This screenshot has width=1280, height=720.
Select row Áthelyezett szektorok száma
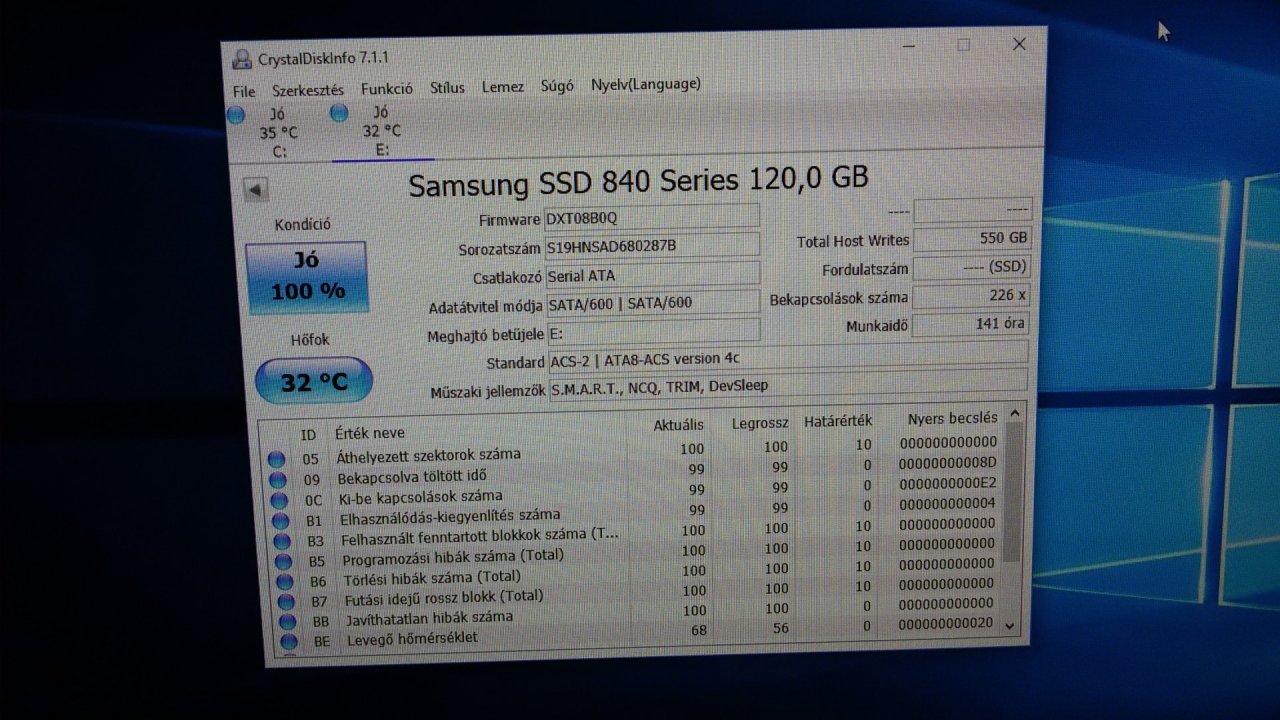pos(633,450)
